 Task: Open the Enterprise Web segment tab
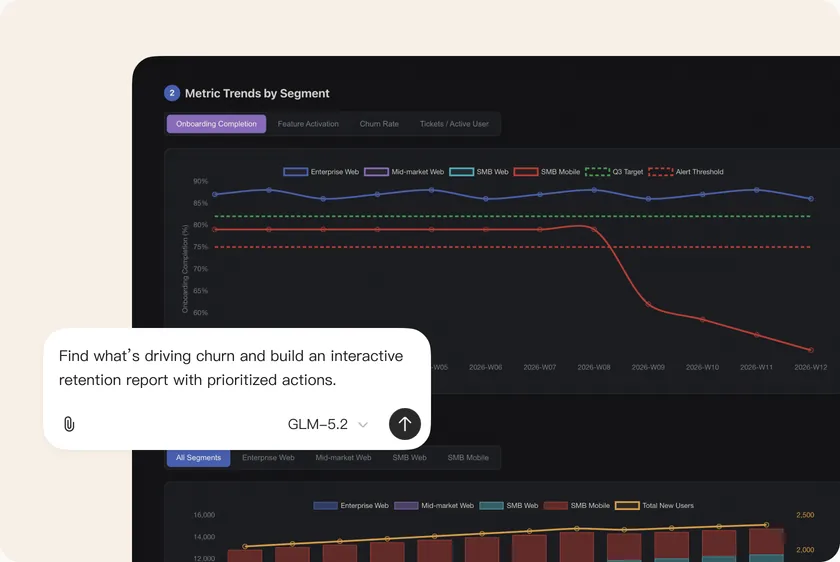coord(268,458)
